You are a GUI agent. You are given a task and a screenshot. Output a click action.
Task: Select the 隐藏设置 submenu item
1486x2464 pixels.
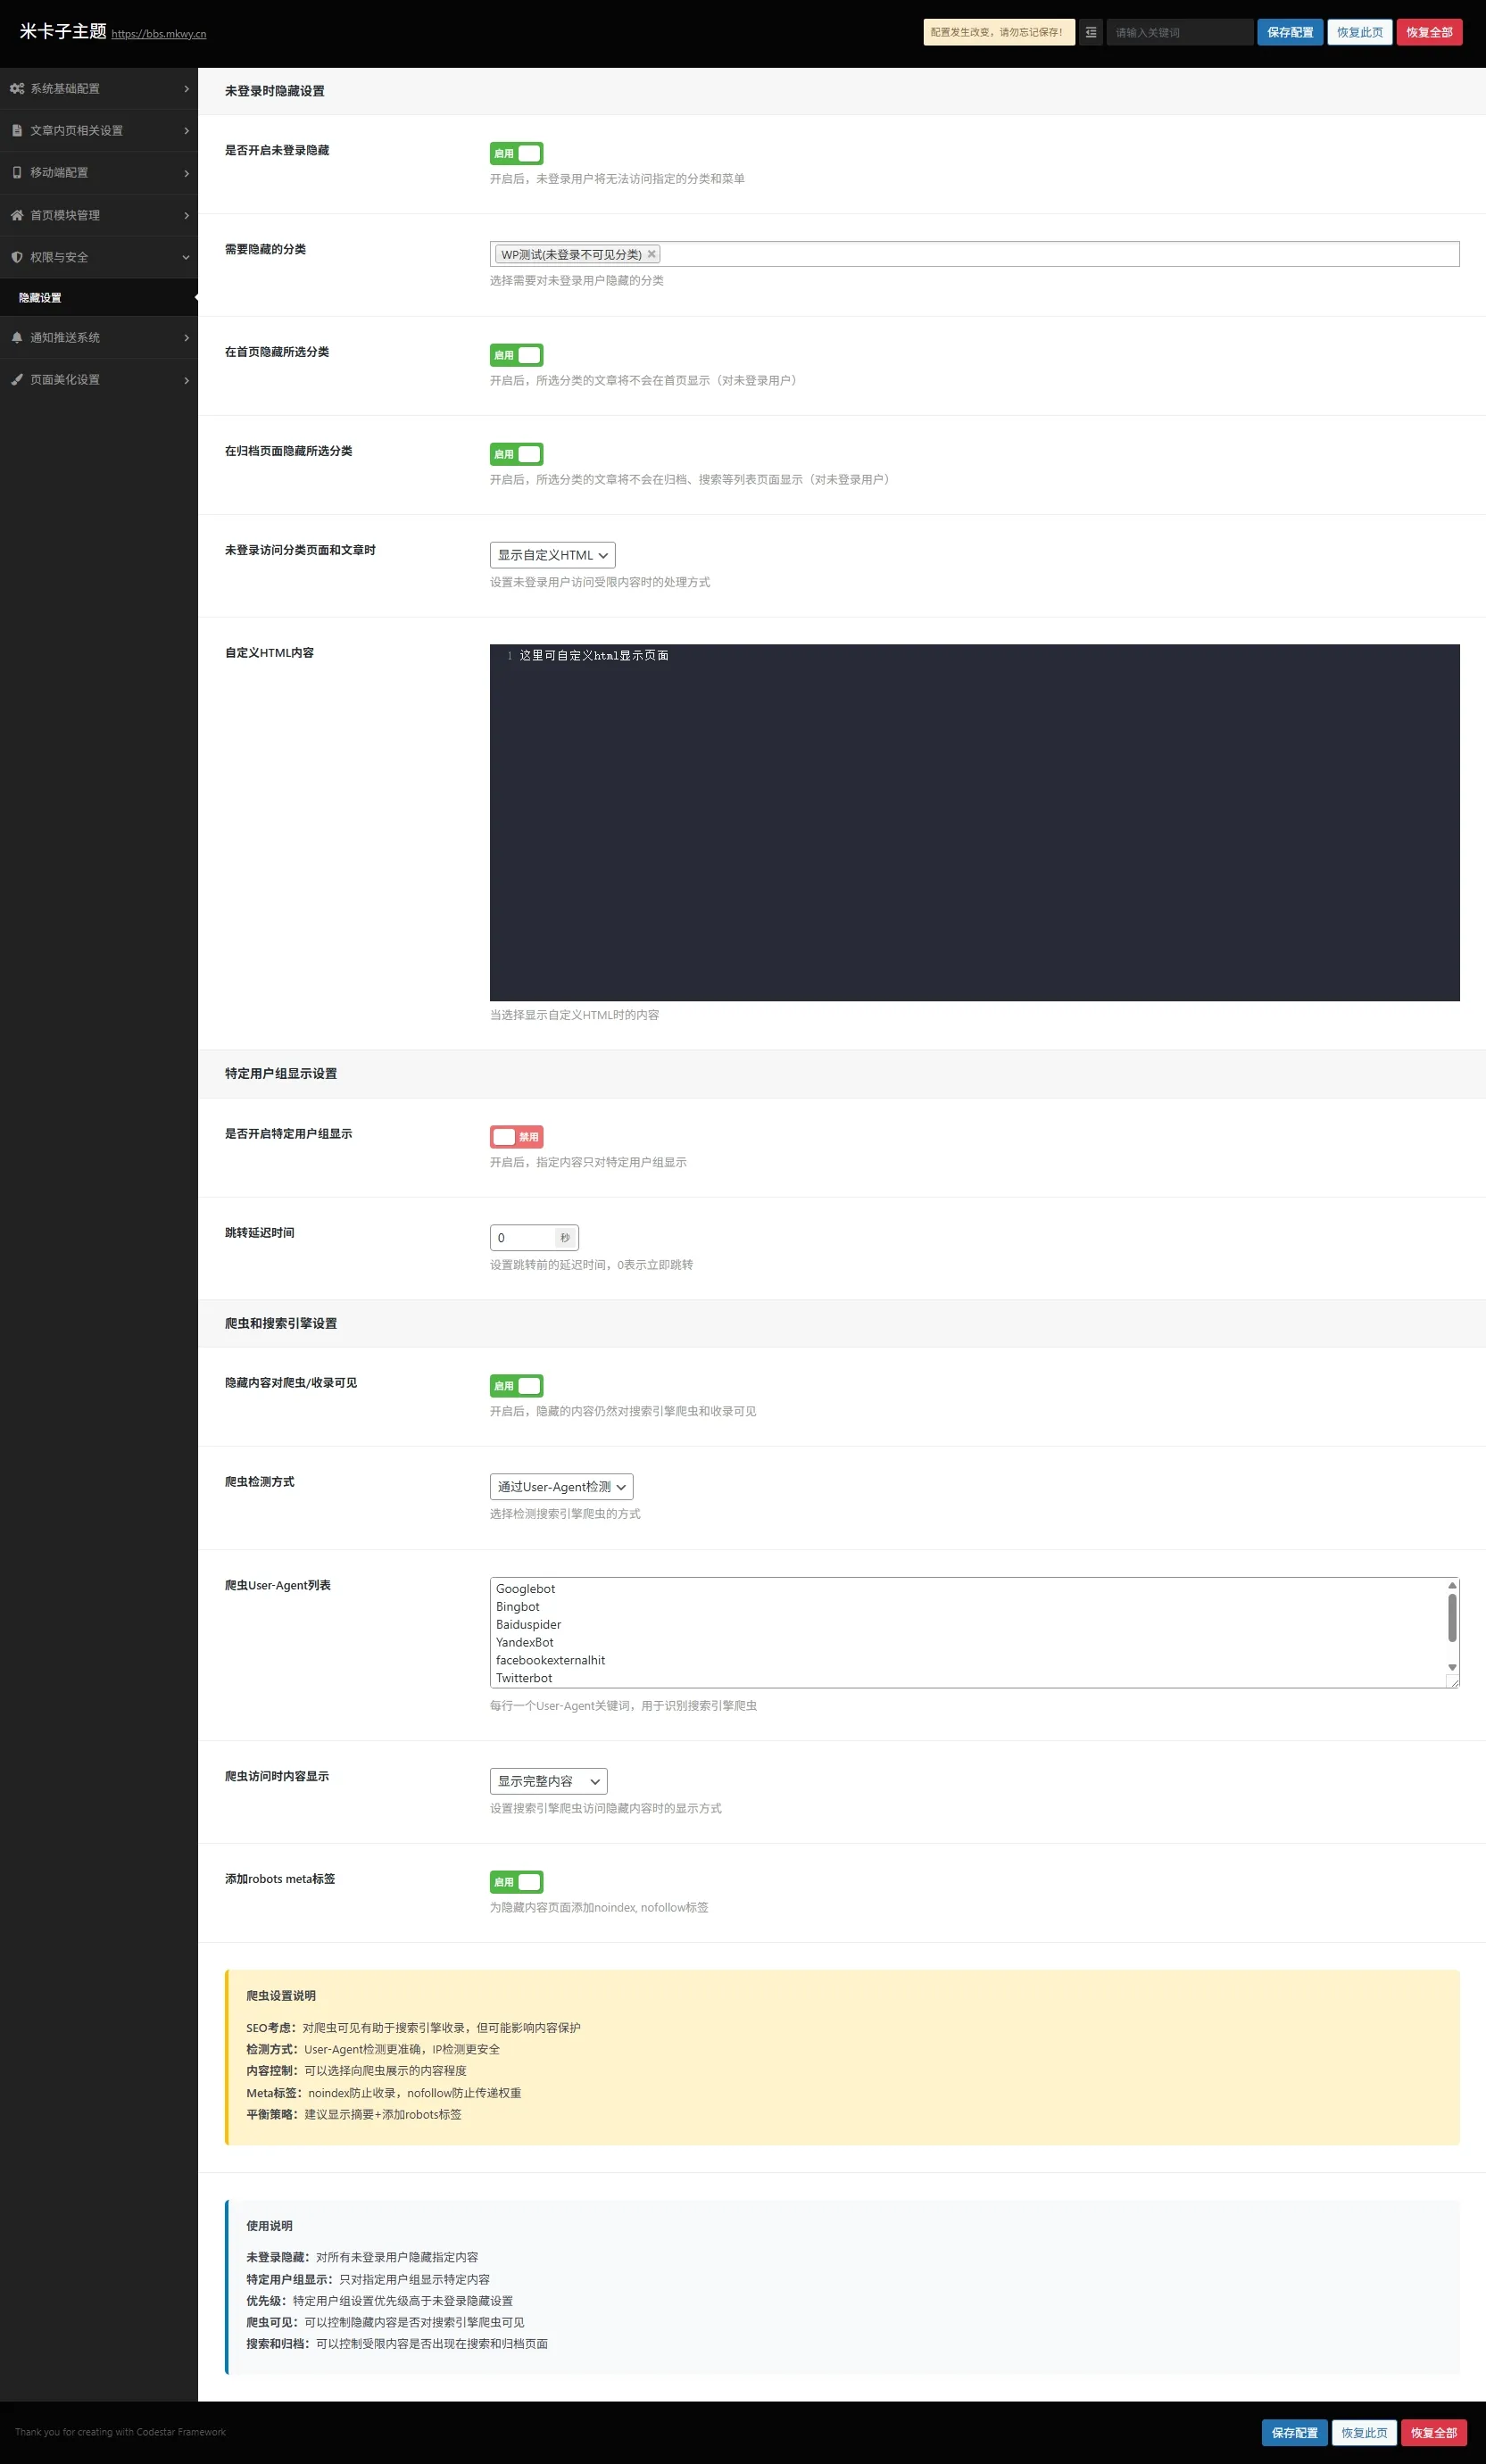[40, 298]
